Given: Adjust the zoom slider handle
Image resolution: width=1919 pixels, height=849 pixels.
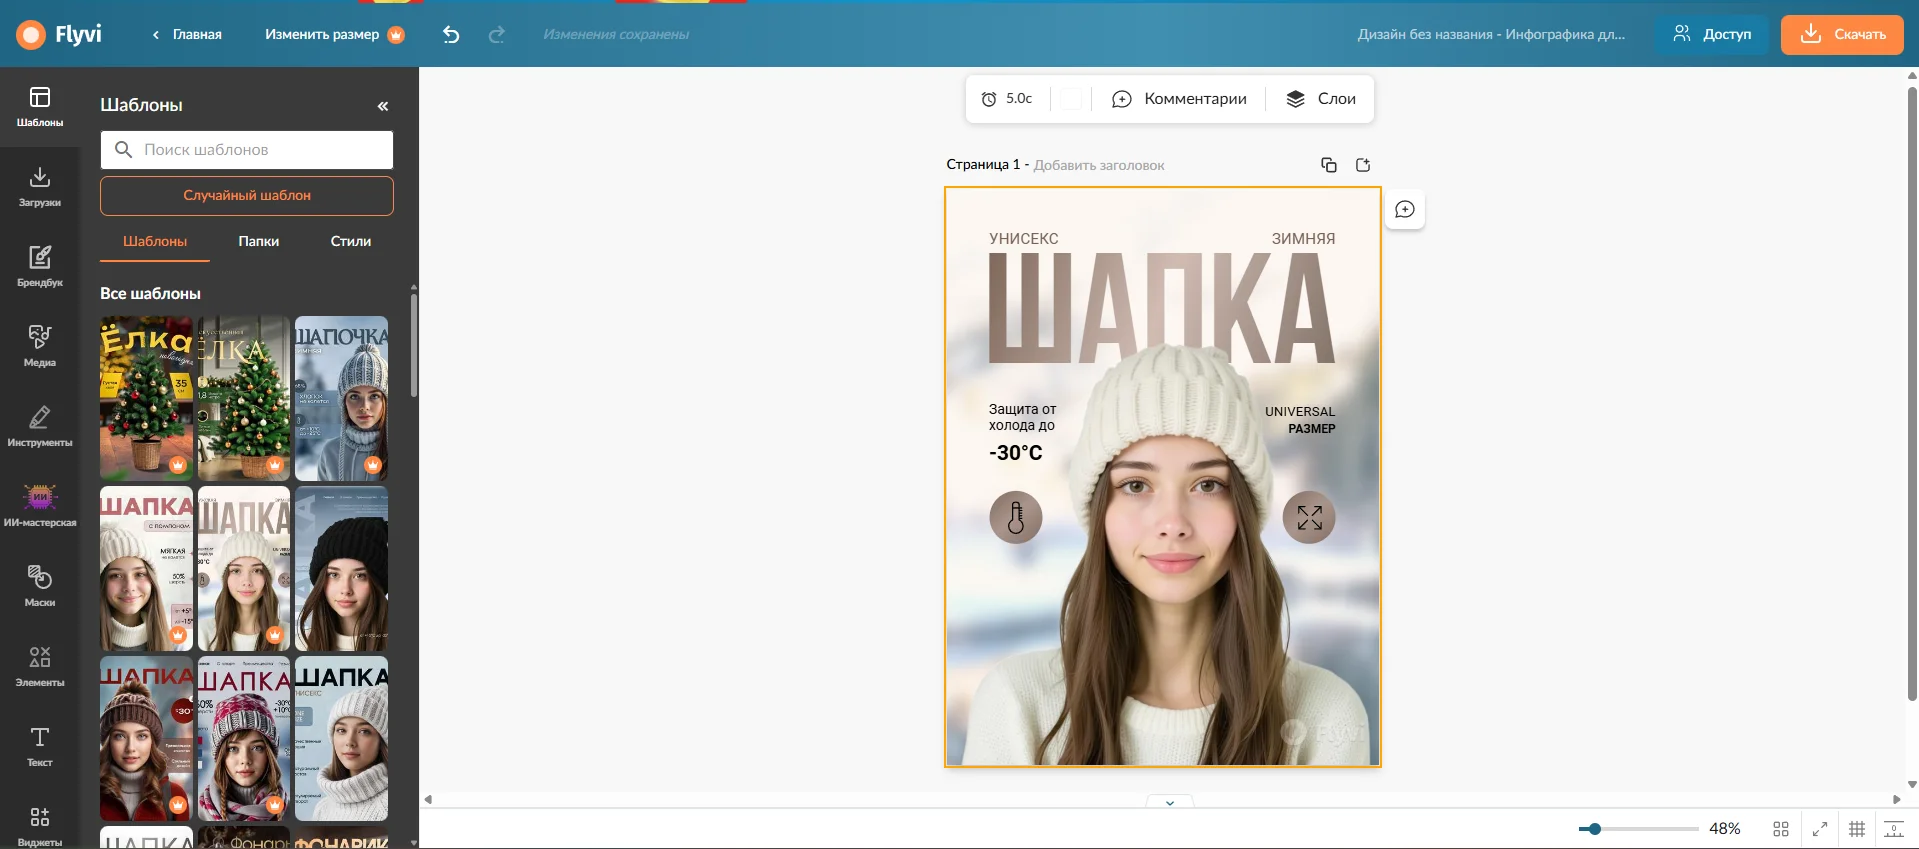Looking at the screenshot, I should click(1595, 829).
